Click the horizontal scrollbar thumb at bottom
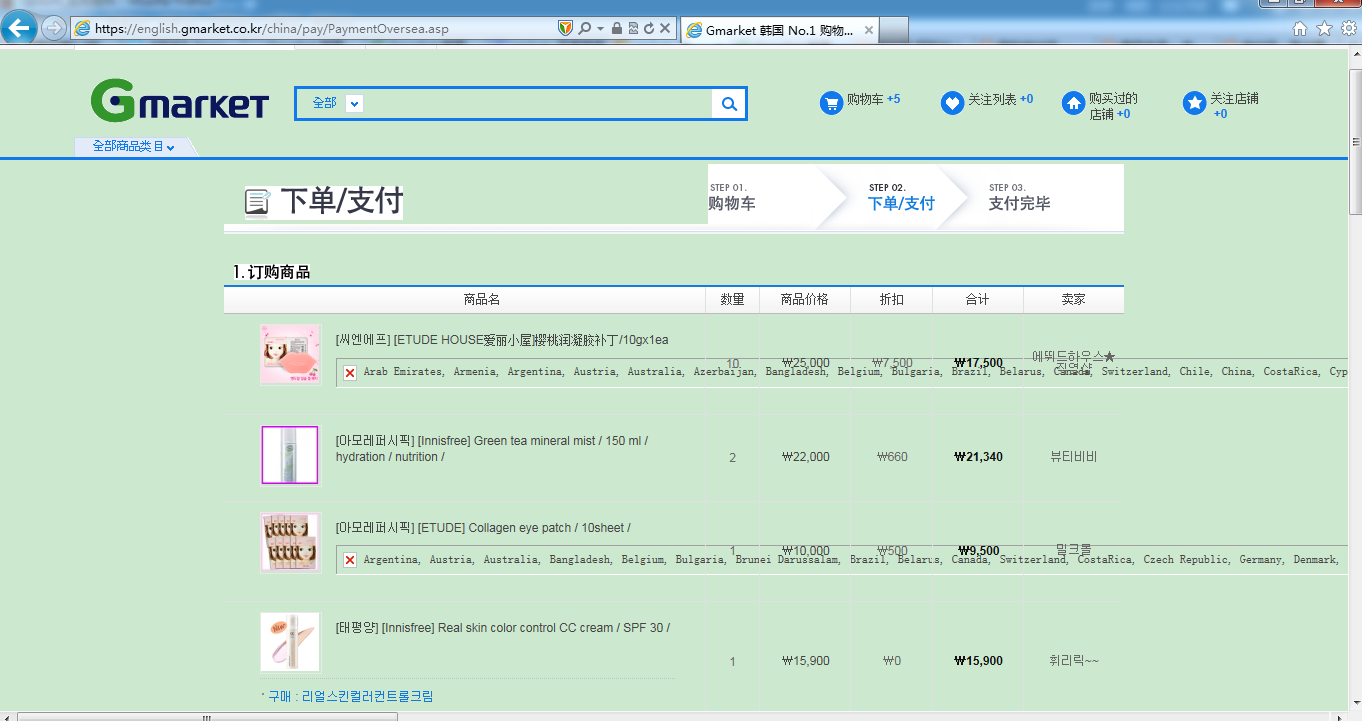Screen dimensions: 1362x721 pos(208,716)
